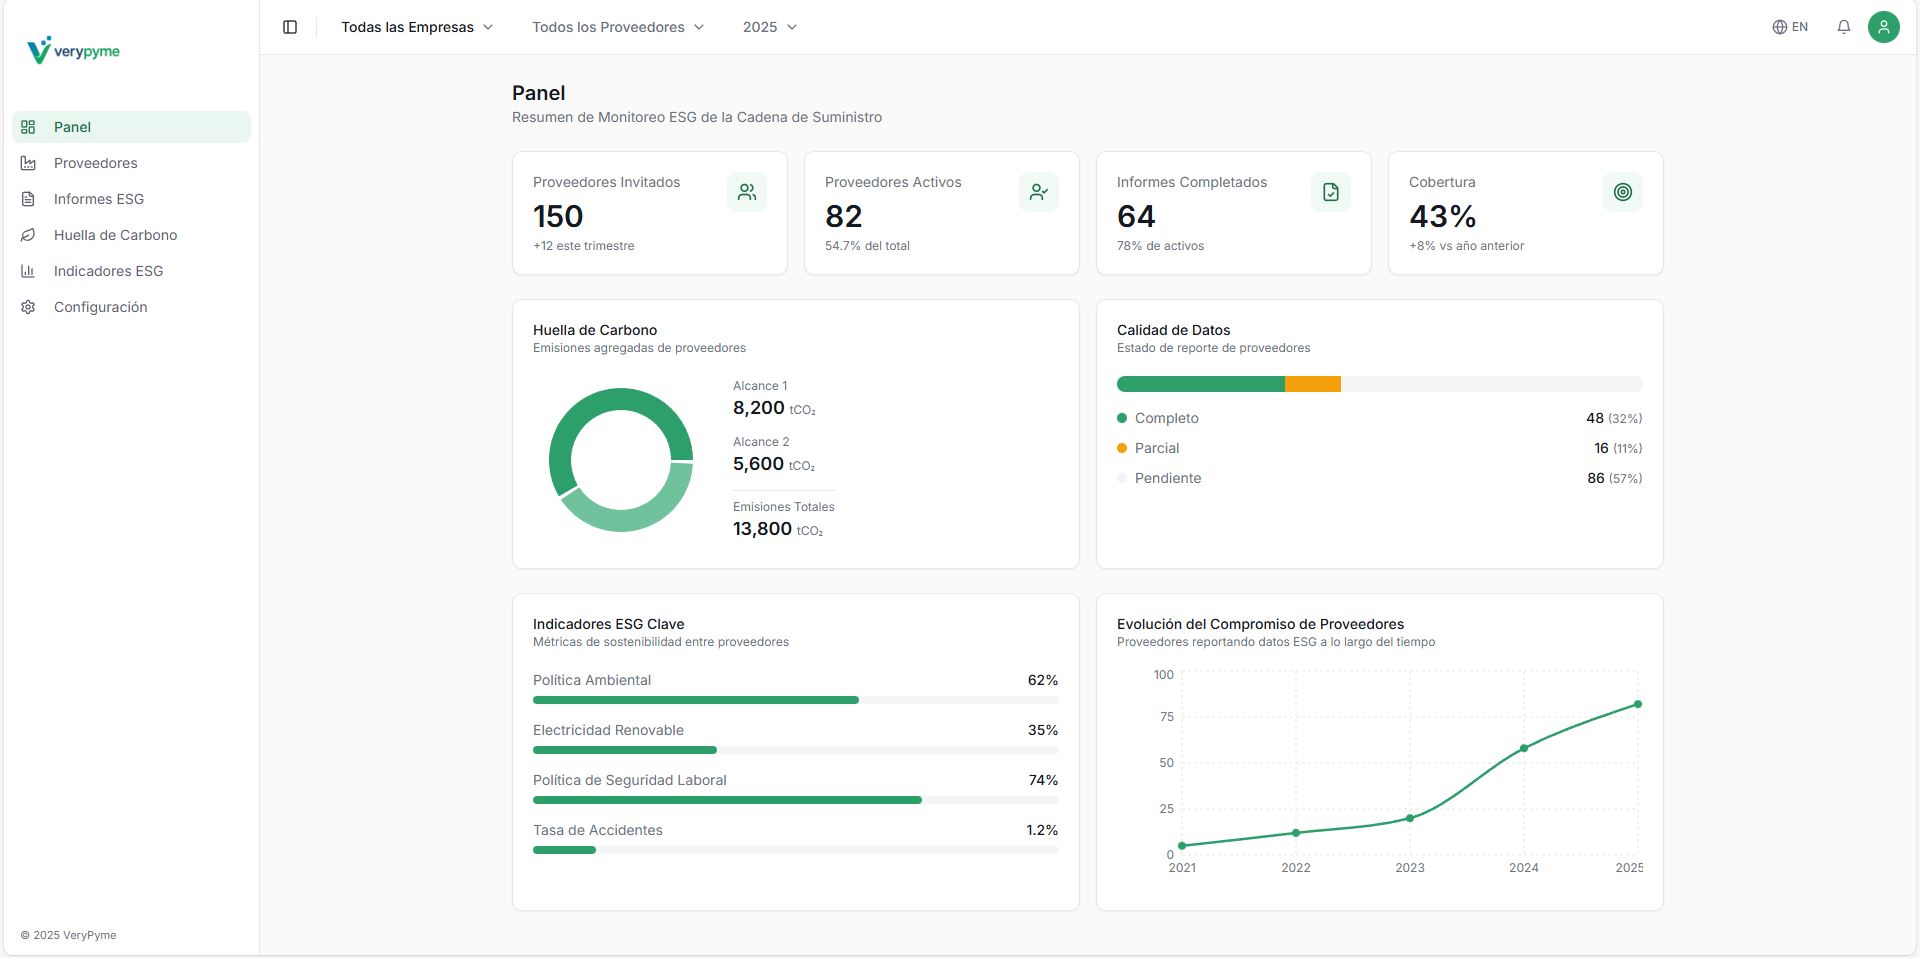The height and width of the screenshot is (958, 1920).
Task: Open Configuración via the gear icon
Action: click(x=27, y=307)
